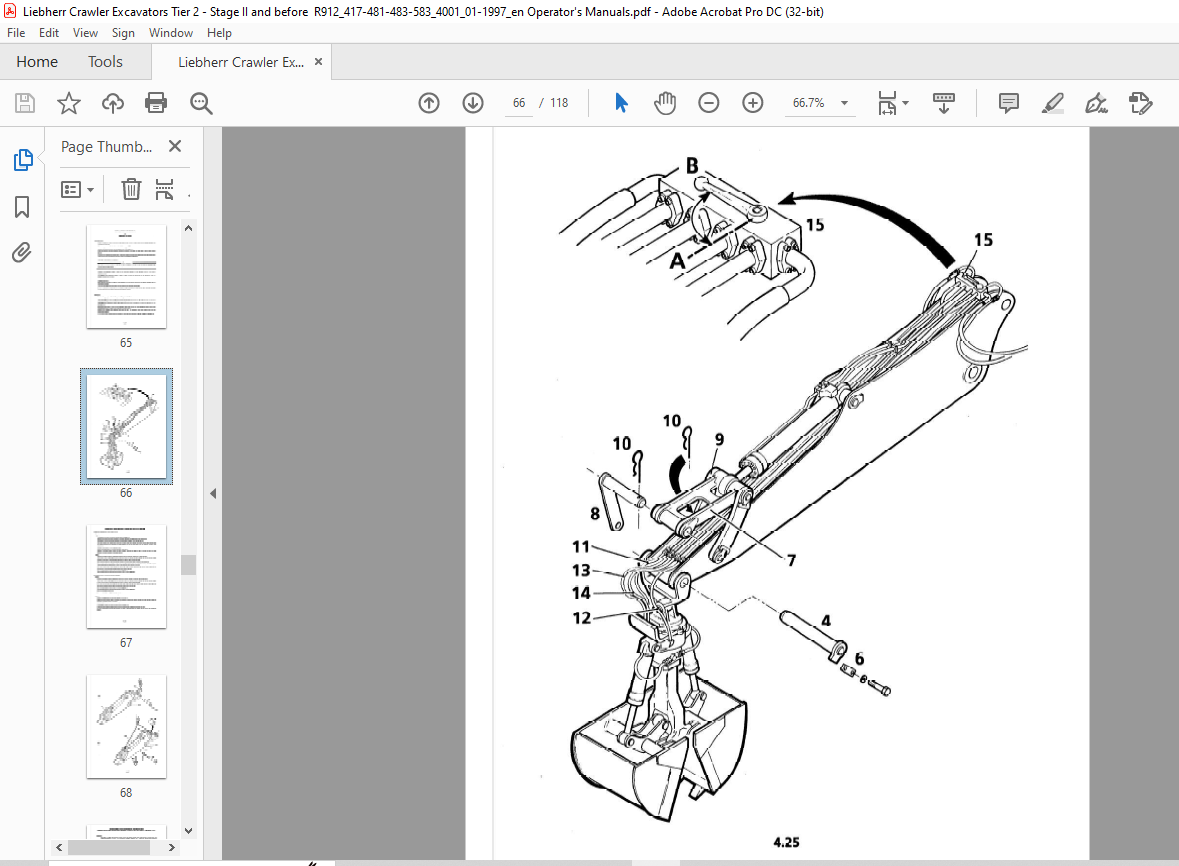Open the zoom level dropdown arrow
1179x866 pixels.
[844, 103]
